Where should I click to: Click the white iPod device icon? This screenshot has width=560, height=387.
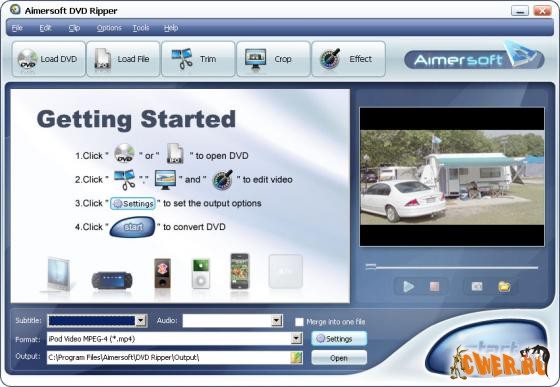tap(201, 274)
